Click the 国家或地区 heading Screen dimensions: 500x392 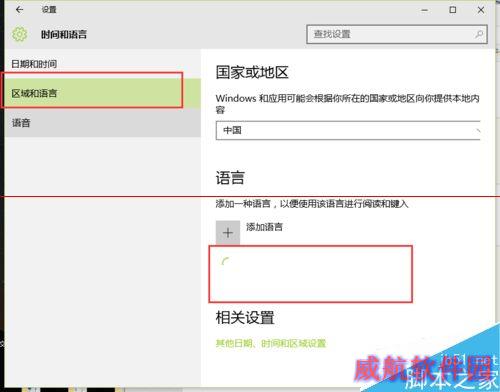click(252, 72)
